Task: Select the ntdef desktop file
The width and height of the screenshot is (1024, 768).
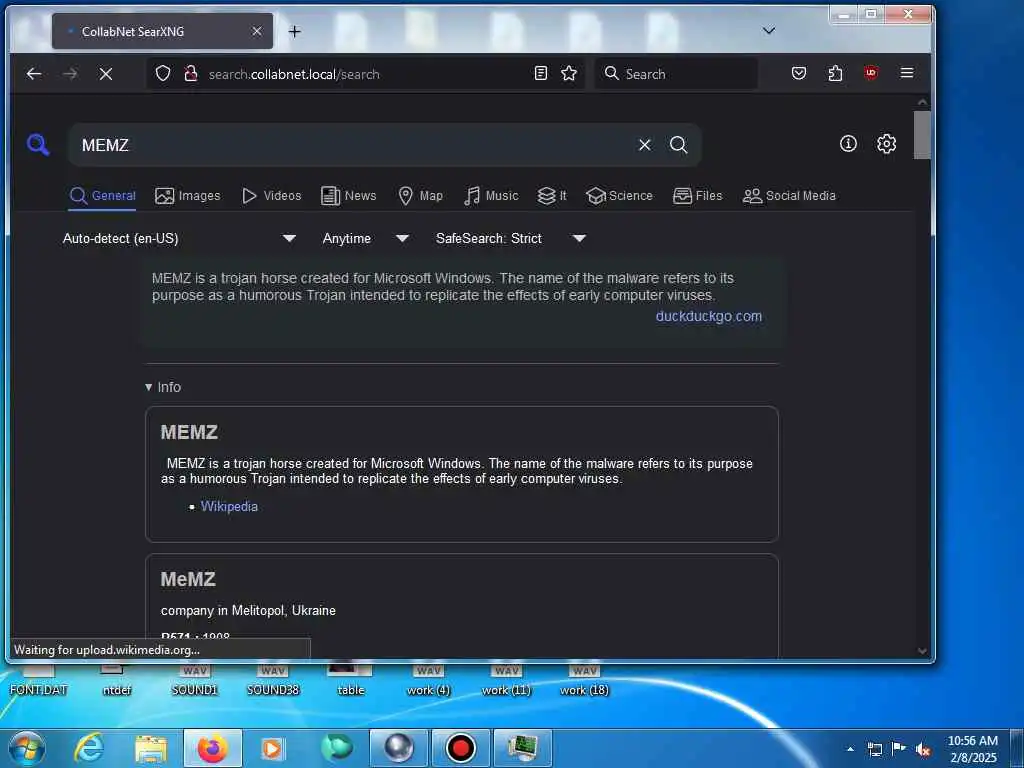Action: coord(117,680)
